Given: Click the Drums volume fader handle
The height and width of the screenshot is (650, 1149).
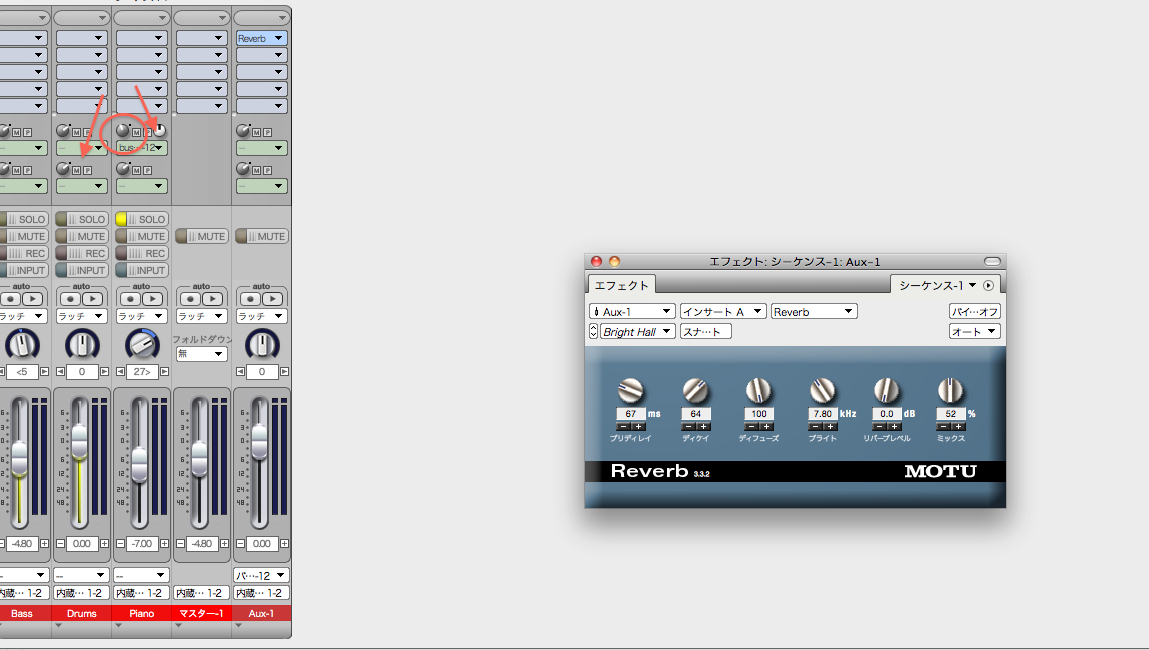Looking at the screenshot, I should [x=79, y=443].
